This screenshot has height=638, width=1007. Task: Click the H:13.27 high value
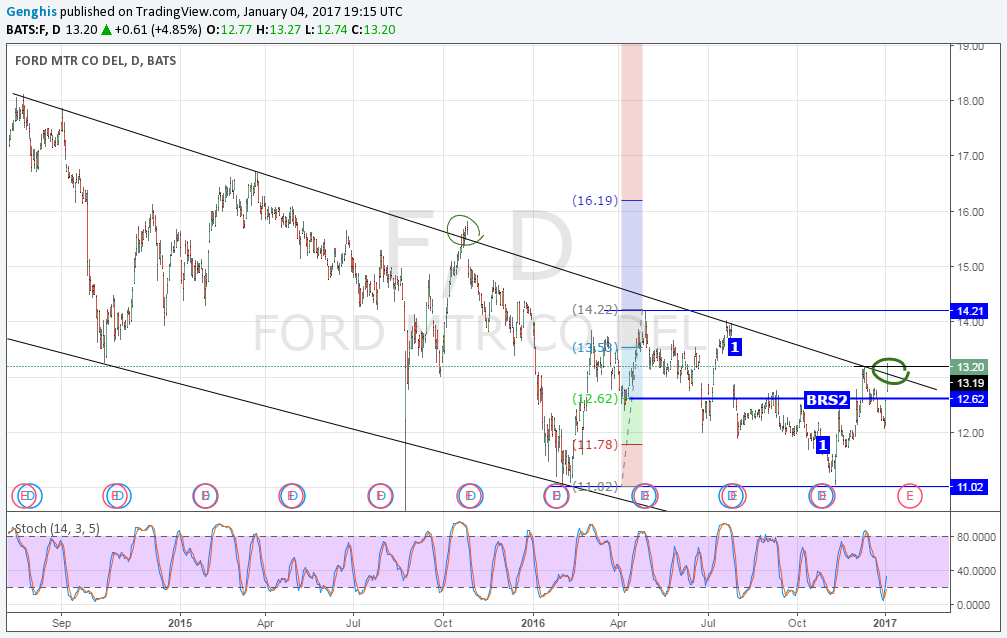click(x=278, y=30)
